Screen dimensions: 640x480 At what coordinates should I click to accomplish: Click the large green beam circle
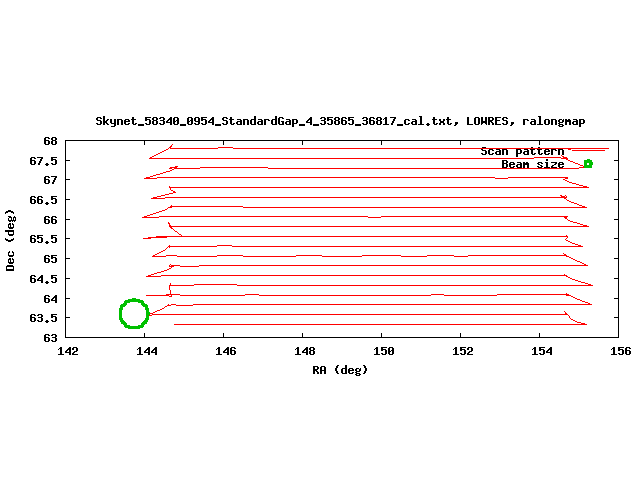(134, 314)
